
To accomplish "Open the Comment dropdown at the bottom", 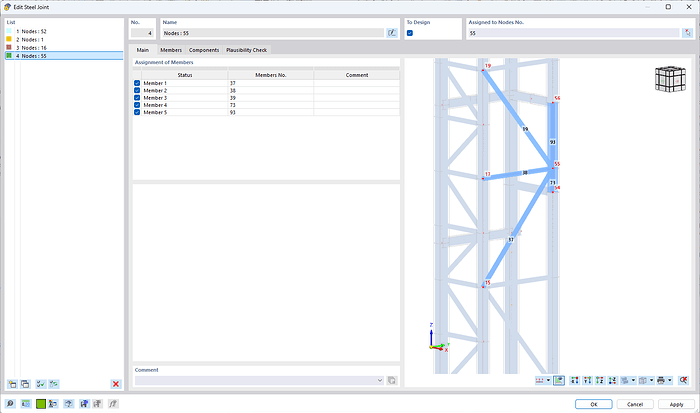I will tap(381, 380).
